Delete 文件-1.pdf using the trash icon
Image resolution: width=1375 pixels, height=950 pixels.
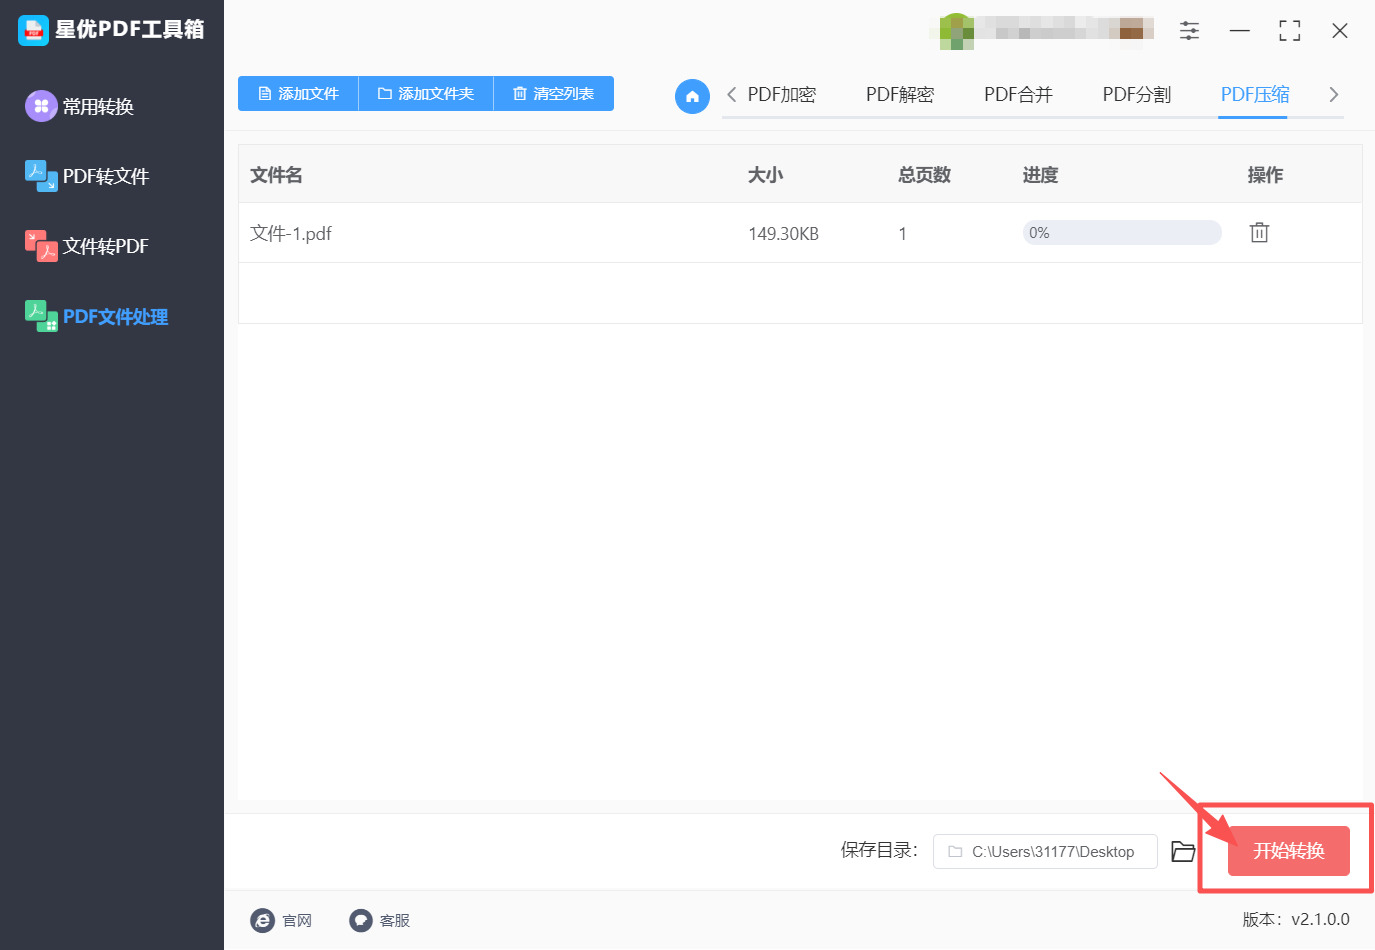[1259, 232]
